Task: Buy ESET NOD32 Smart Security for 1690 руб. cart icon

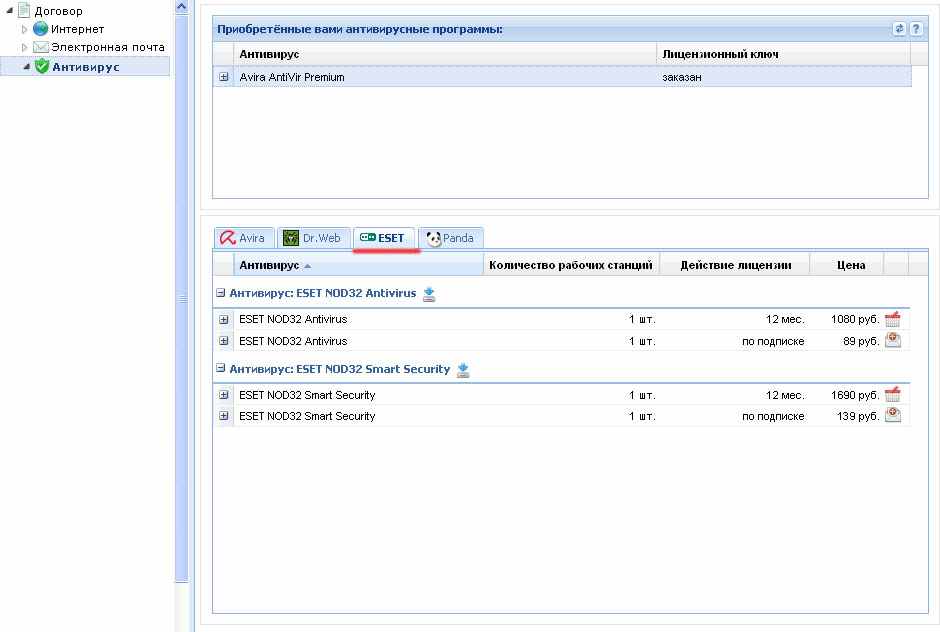Action: pyautogui.click(x=893, y=395)
